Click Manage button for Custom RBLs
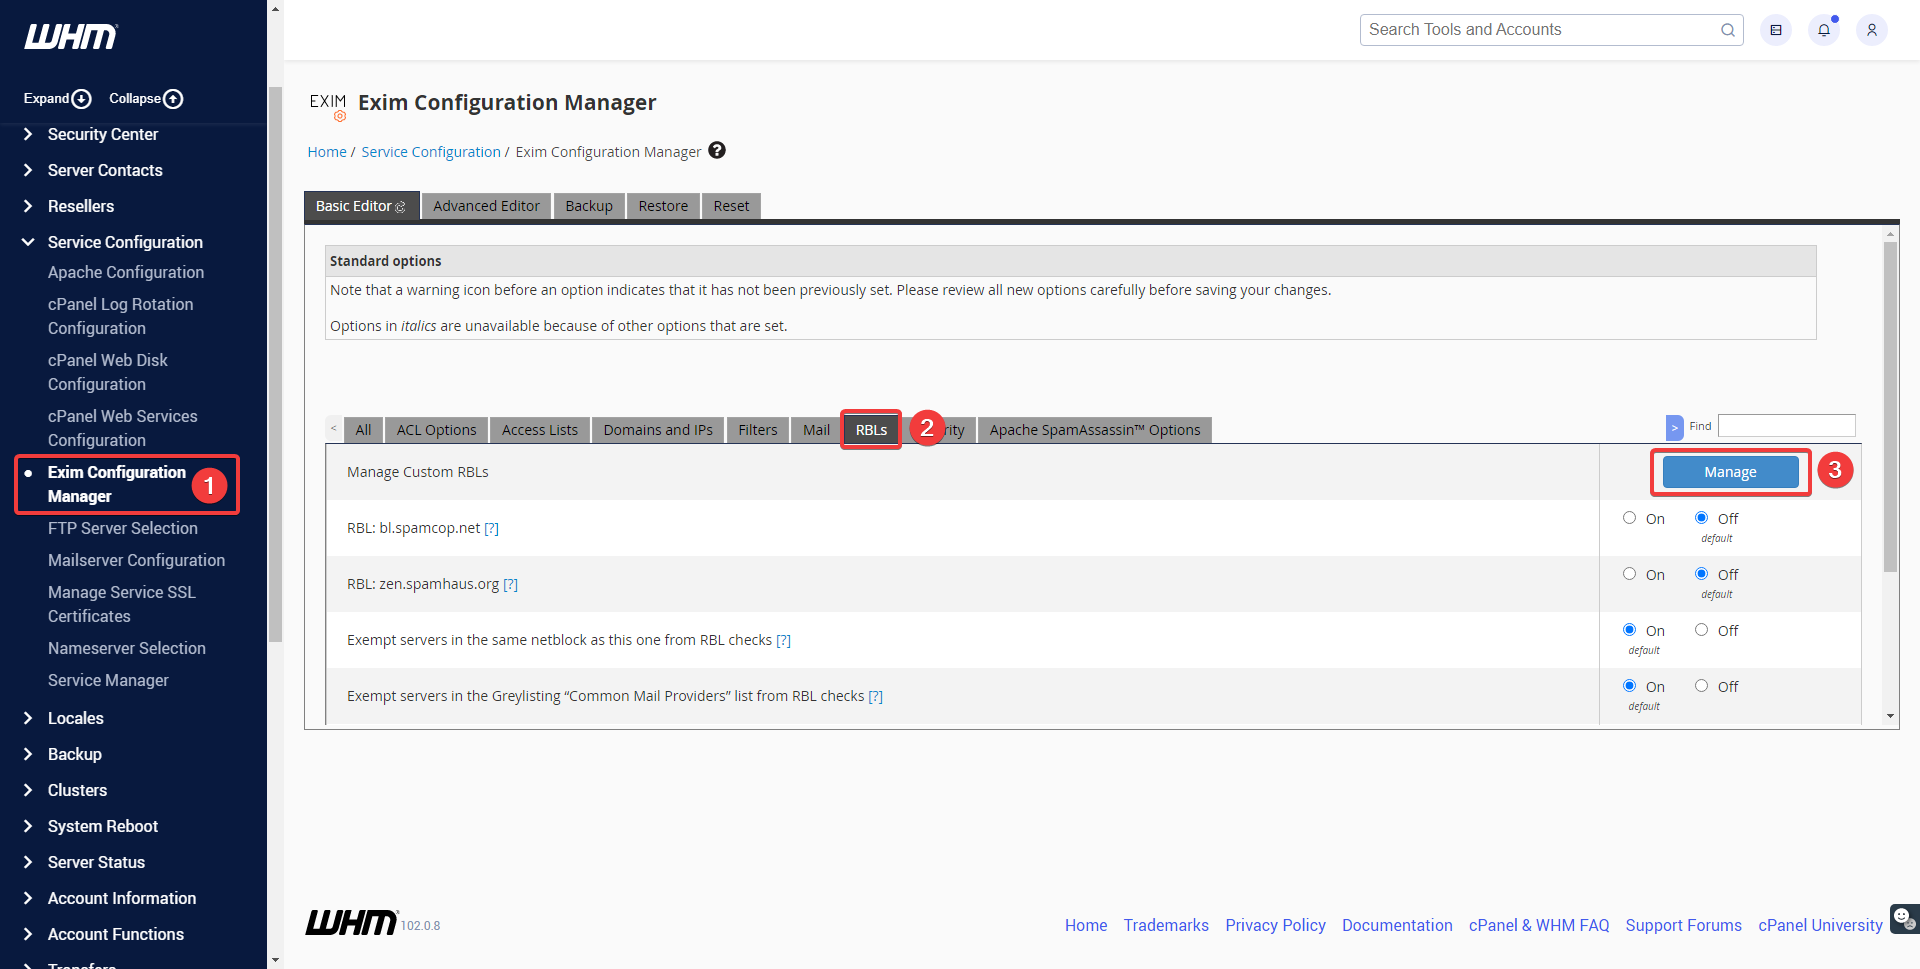 [1730, 472]
